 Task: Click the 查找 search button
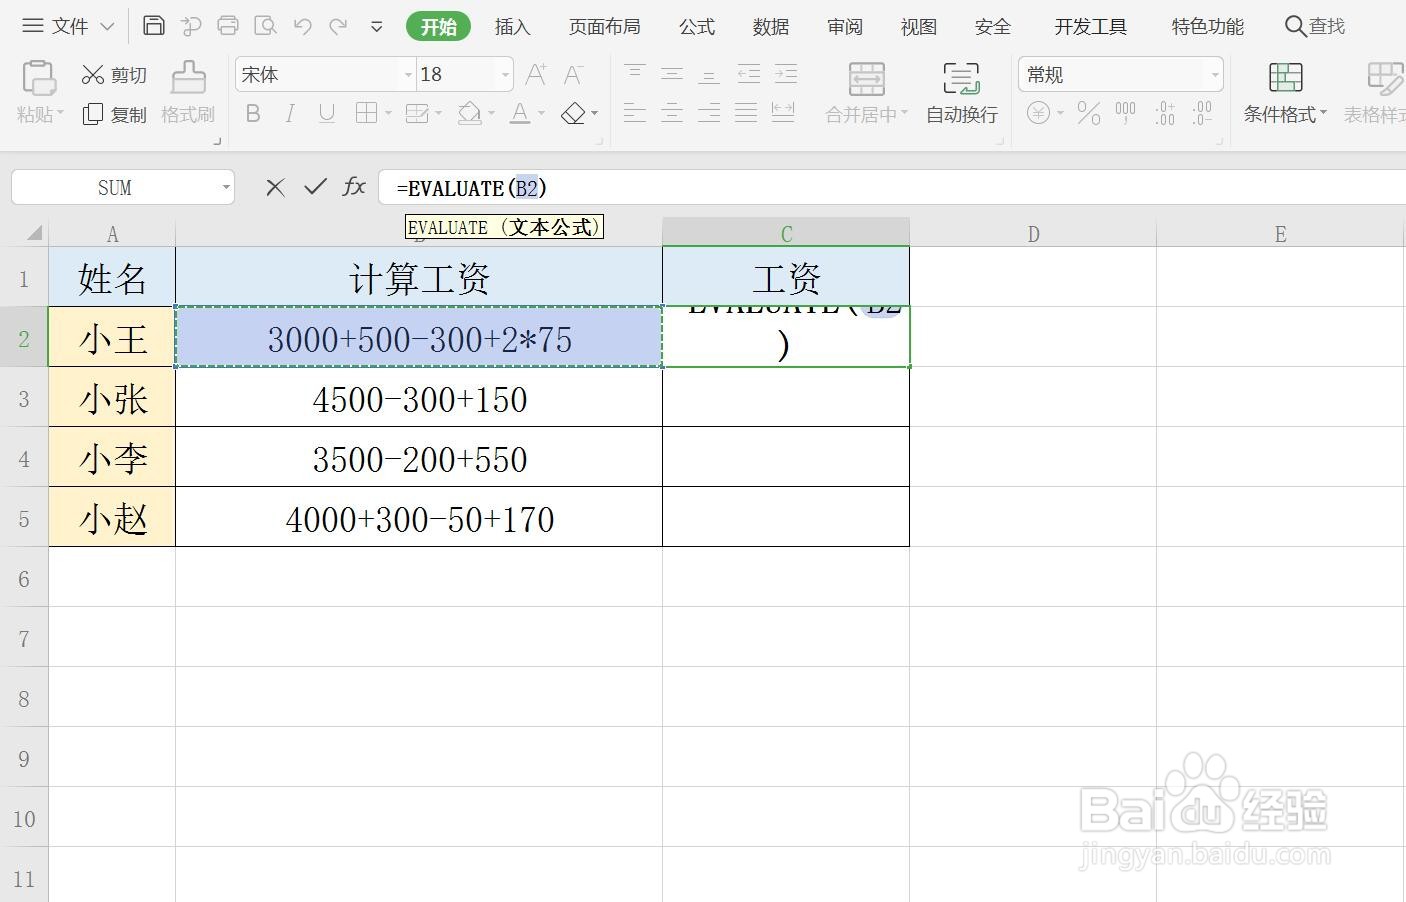(x=1315, y=26)
